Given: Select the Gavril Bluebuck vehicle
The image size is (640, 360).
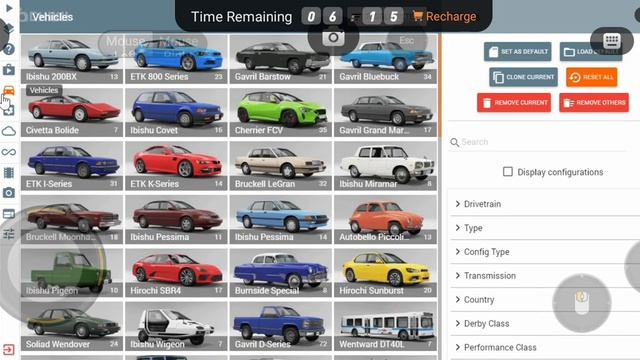Looking at the screenshot, I should coord(385,59).
